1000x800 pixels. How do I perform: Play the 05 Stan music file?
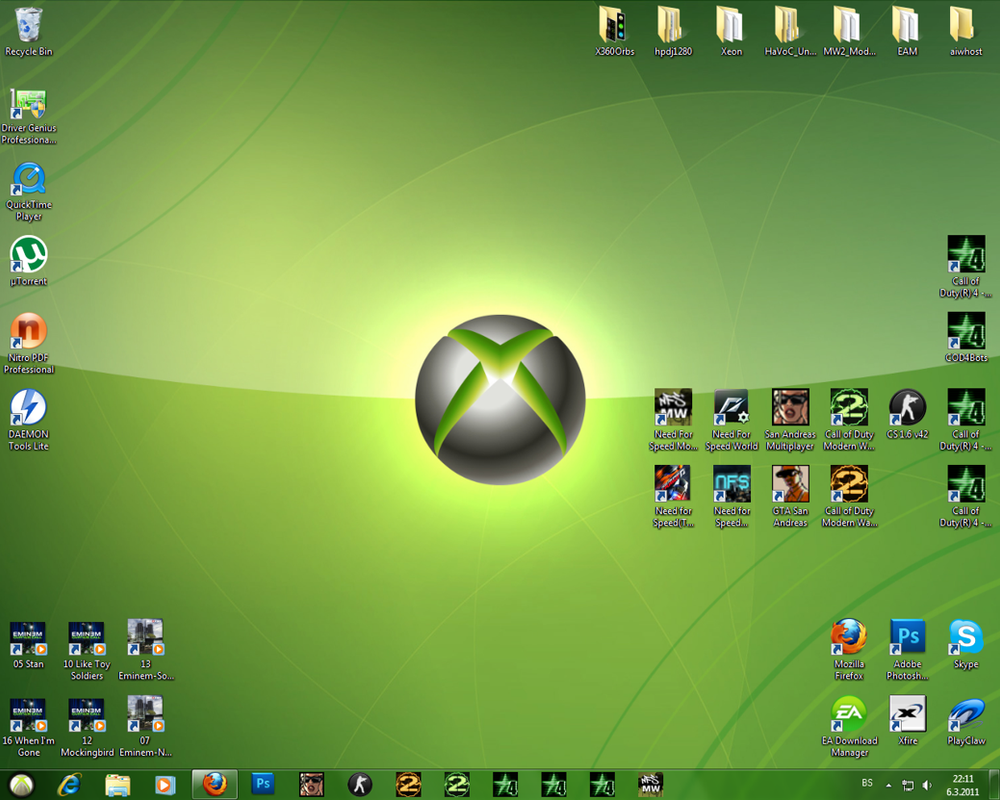(28, 638)
